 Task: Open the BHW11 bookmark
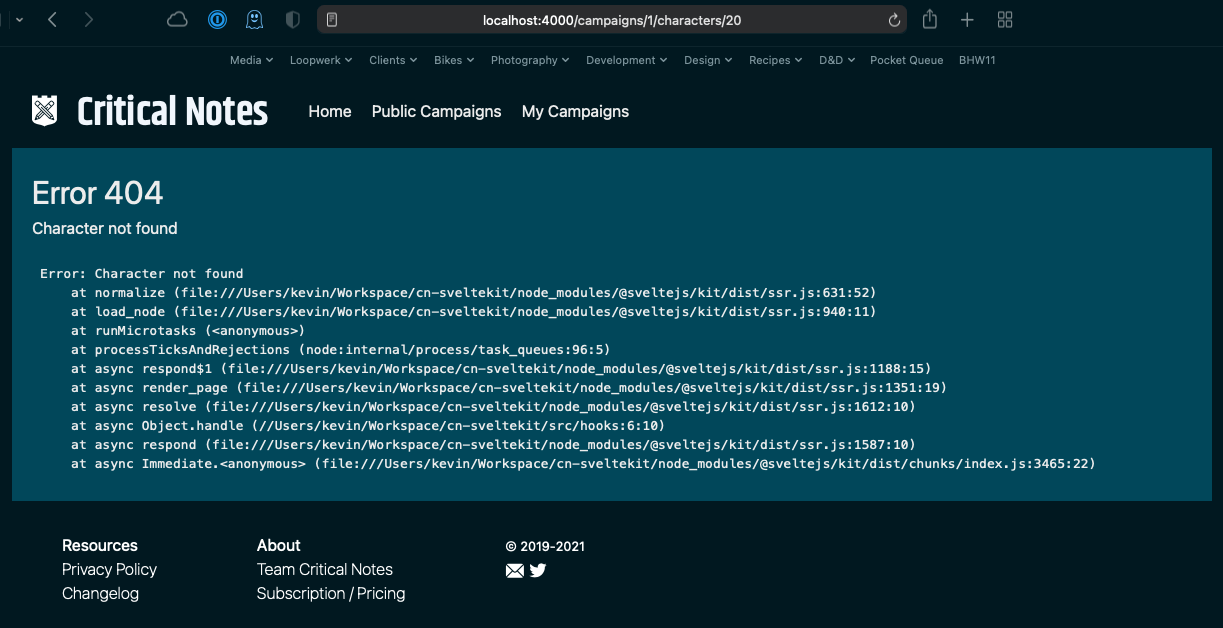pyautogui.click(x=977, y=60)
